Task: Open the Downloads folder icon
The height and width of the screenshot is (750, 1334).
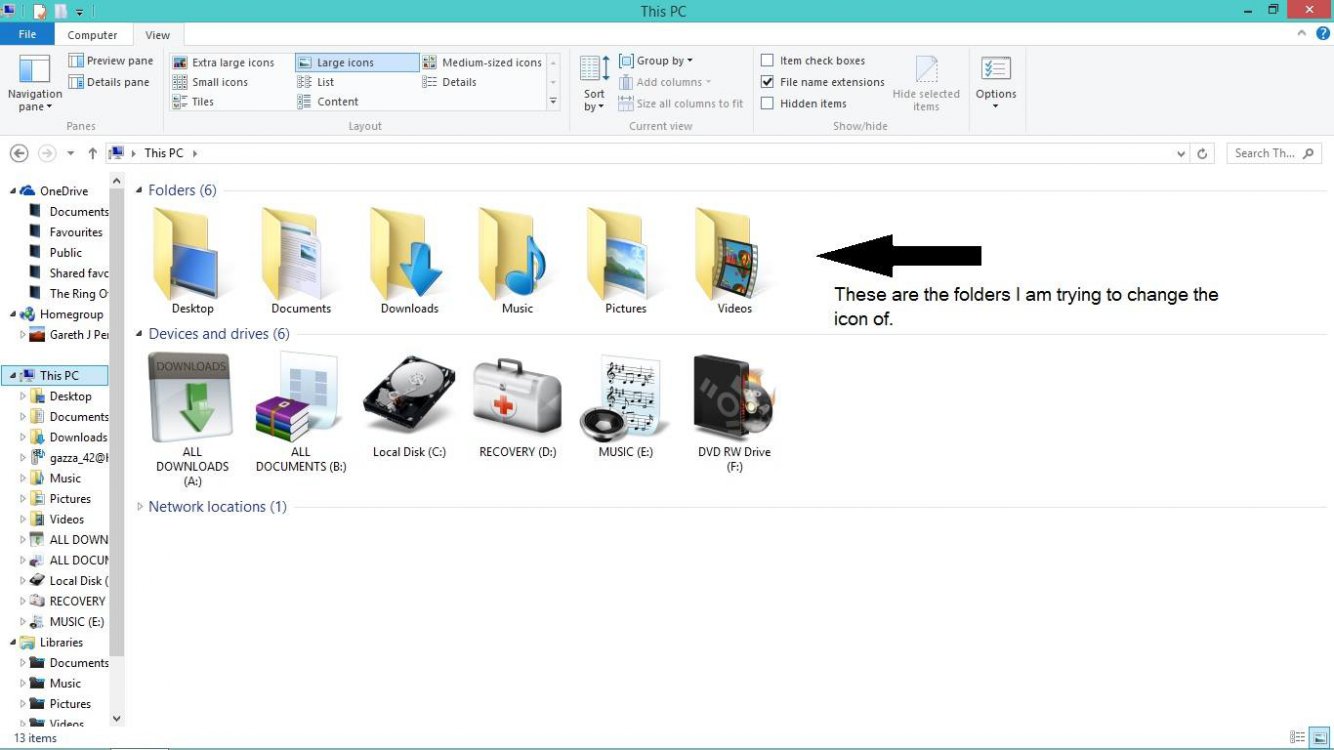Action: point(408,250)
